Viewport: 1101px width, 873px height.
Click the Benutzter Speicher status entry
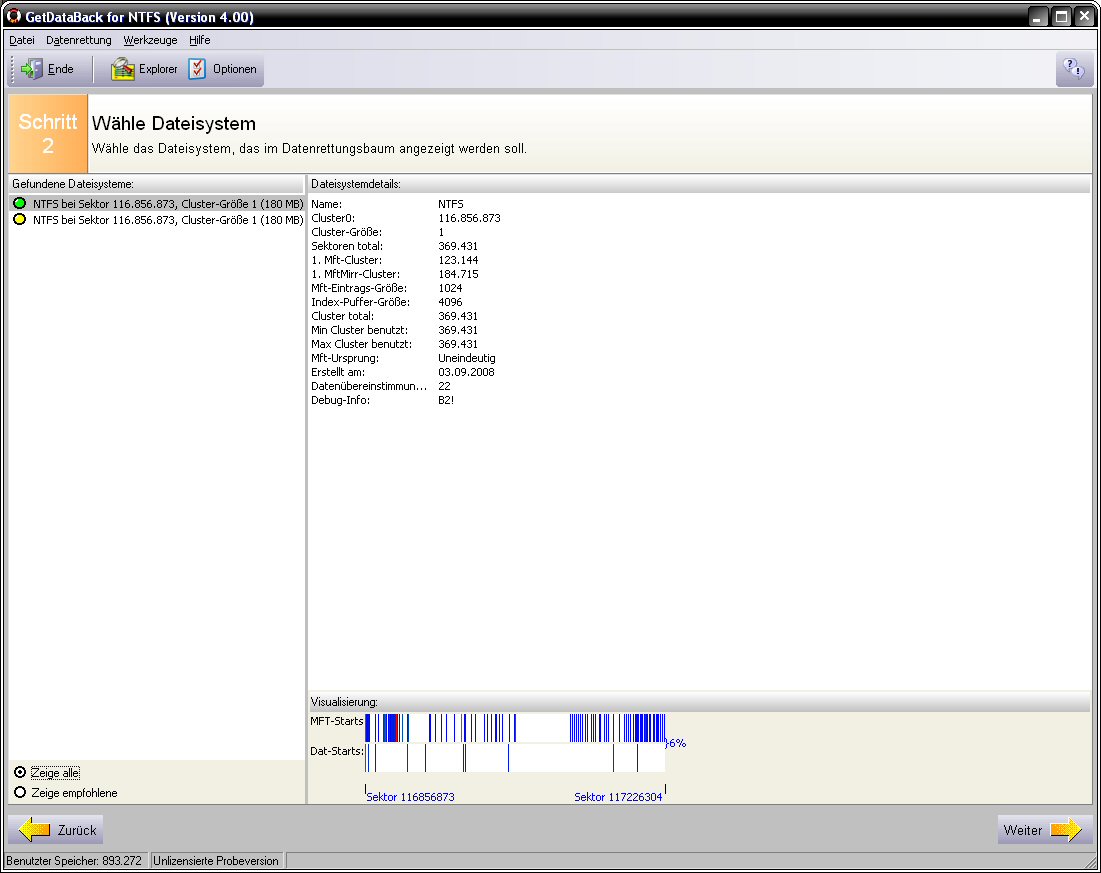pyautogui.click(x=74, y=860)
